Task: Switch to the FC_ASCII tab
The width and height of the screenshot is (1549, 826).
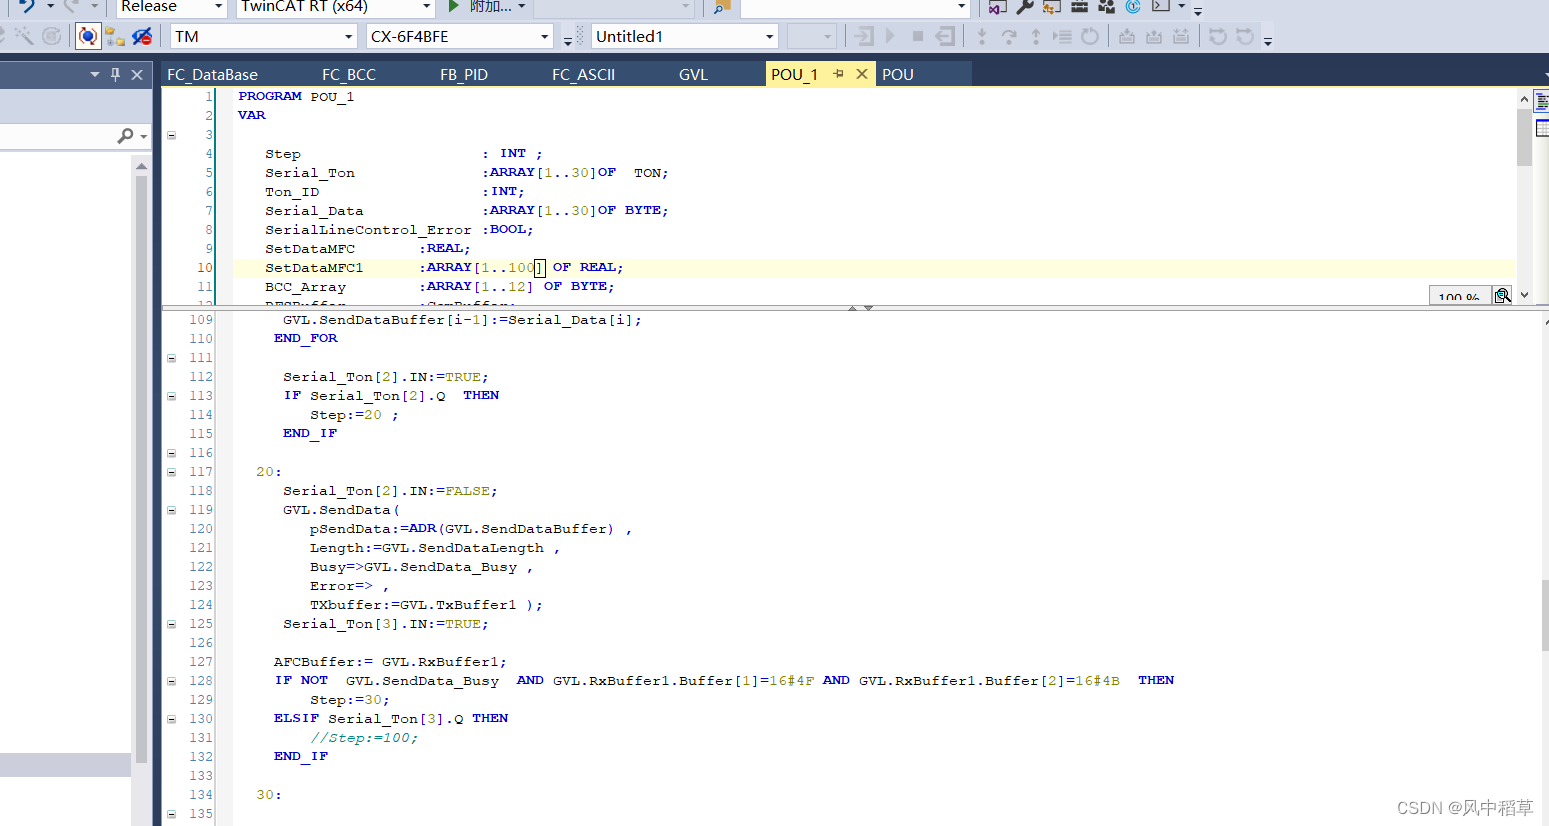Action: [583, 75]
